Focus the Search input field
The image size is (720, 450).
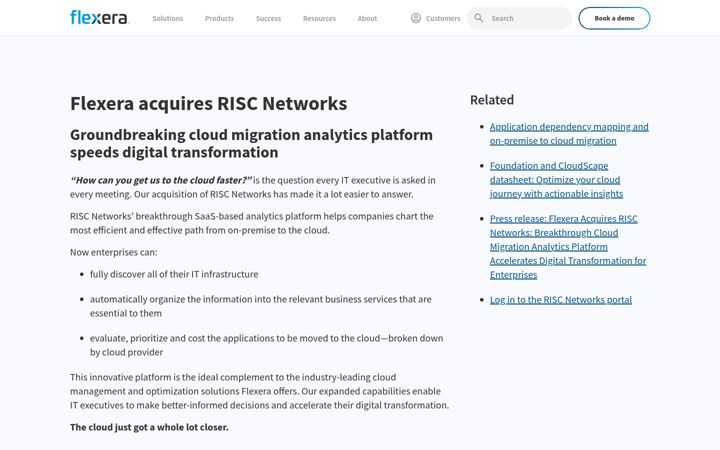(x=519, y=18)
